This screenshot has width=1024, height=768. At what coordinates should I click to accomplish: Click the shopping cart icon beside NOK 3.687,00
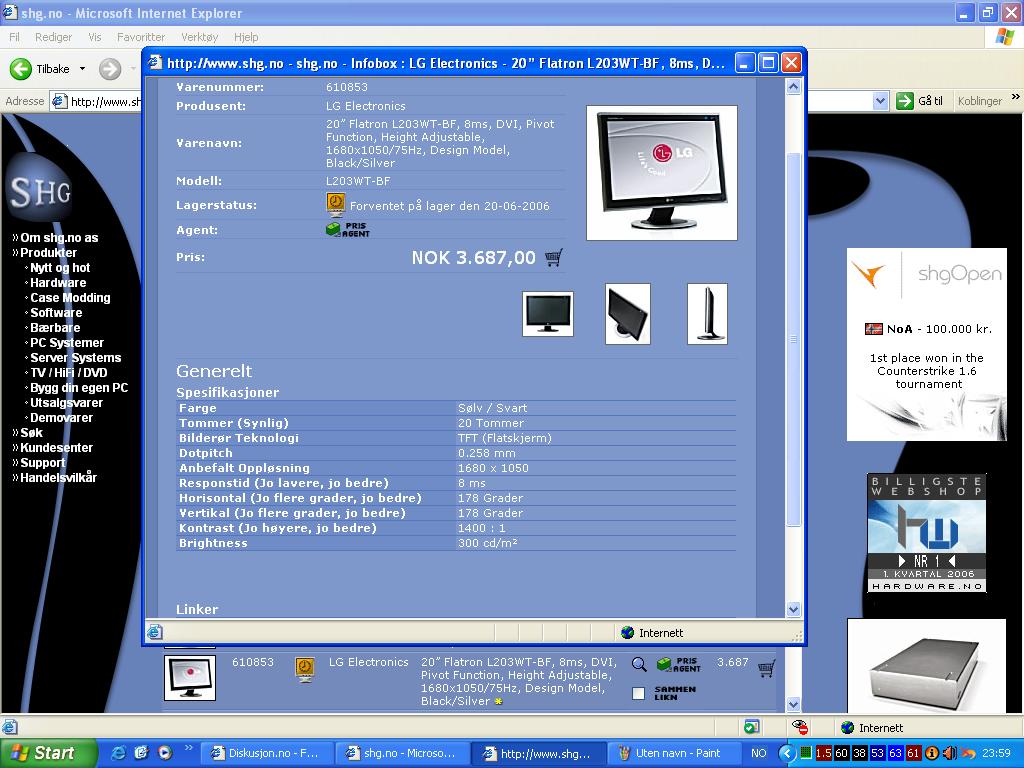coord(554,257)
